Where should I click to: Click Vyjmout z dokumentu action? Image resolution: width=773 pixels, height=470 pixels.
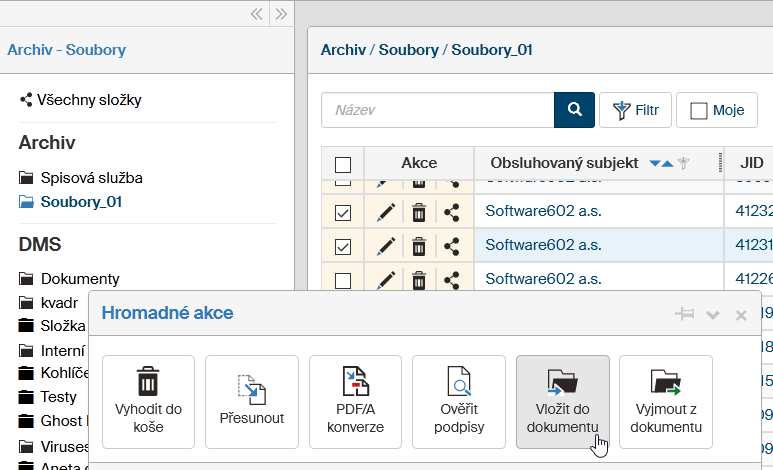[665, 402]
